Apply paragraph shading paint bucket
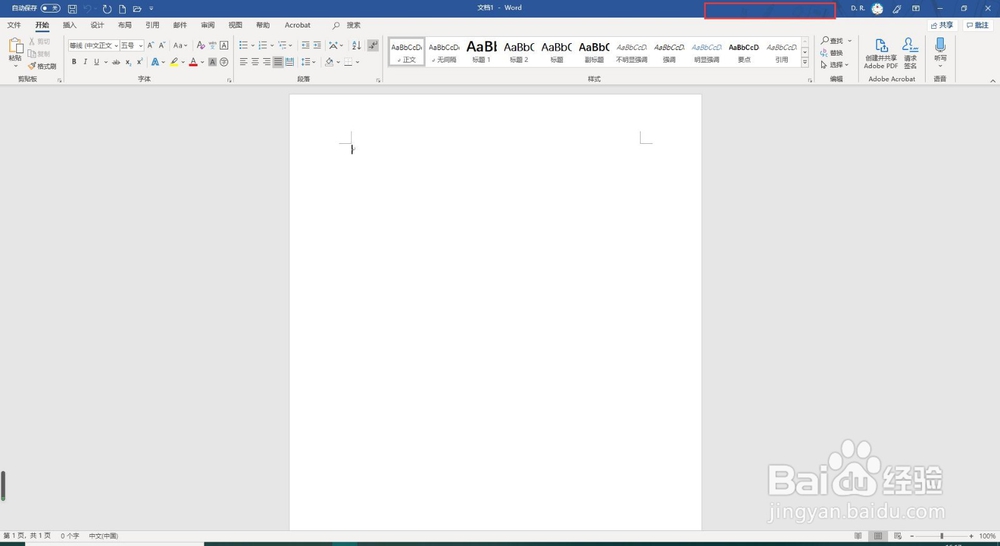The height and width of the screenshot is (546, 1000). pos(329,62)
